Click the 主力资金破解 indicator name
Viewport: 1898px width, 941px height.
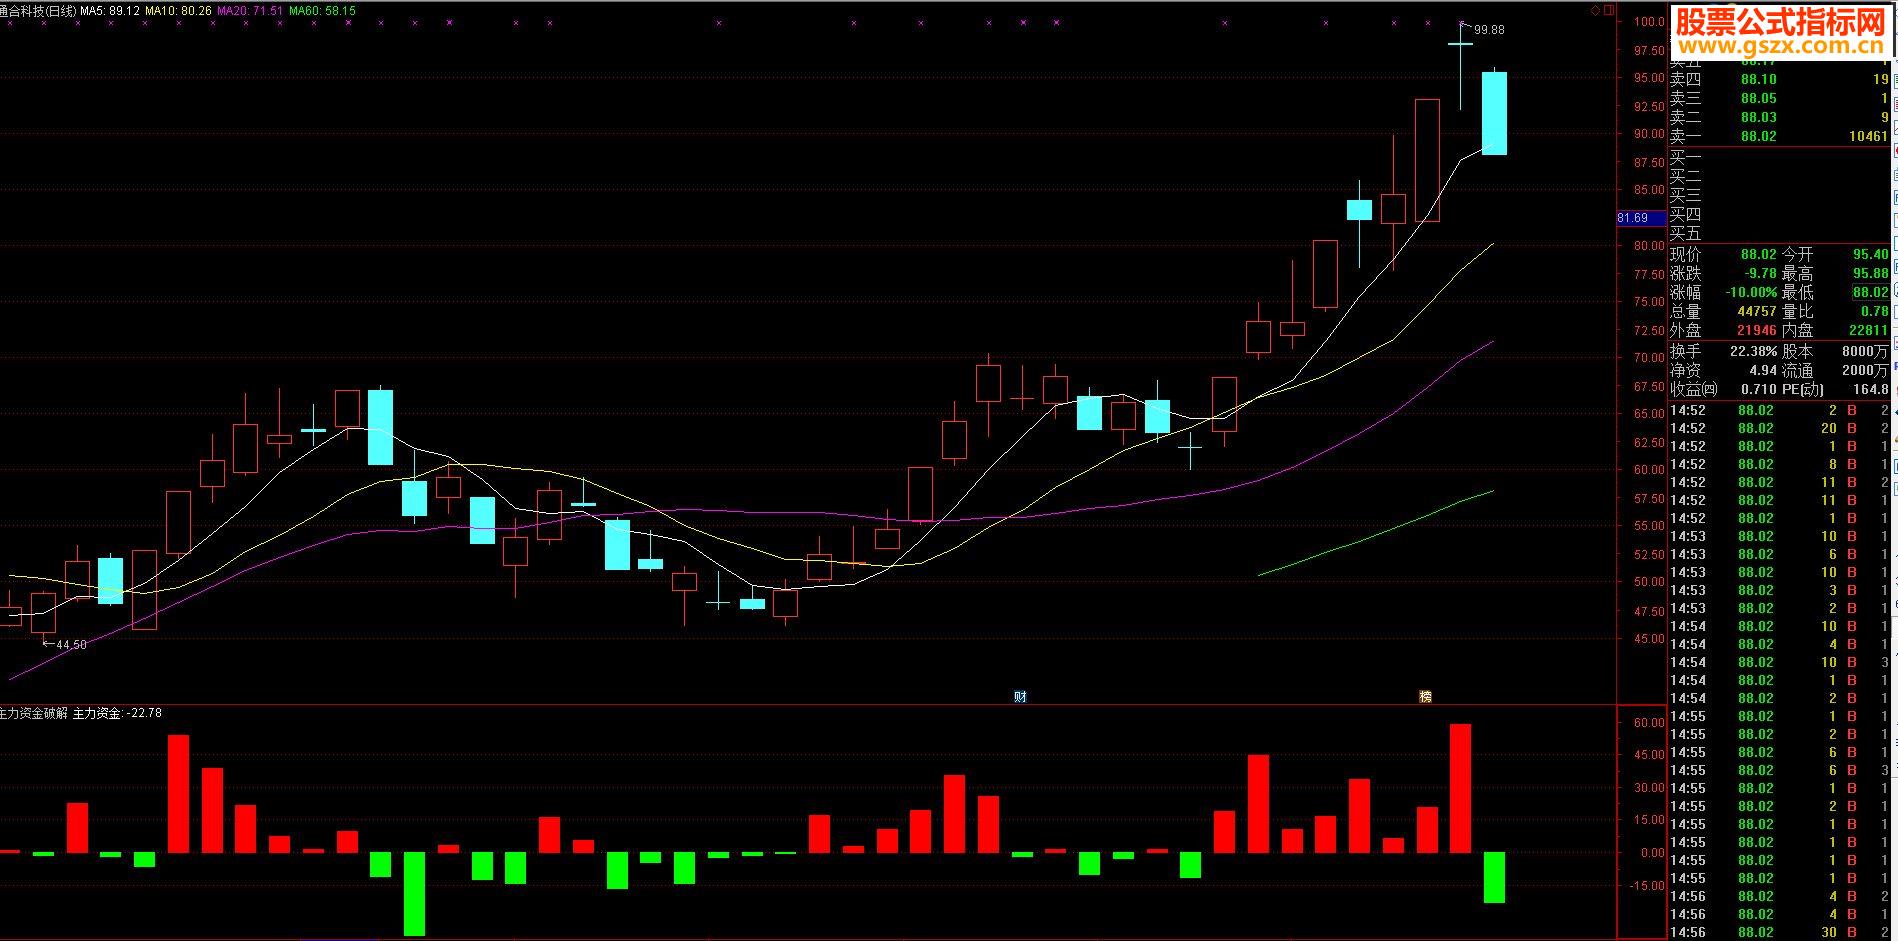34,713
